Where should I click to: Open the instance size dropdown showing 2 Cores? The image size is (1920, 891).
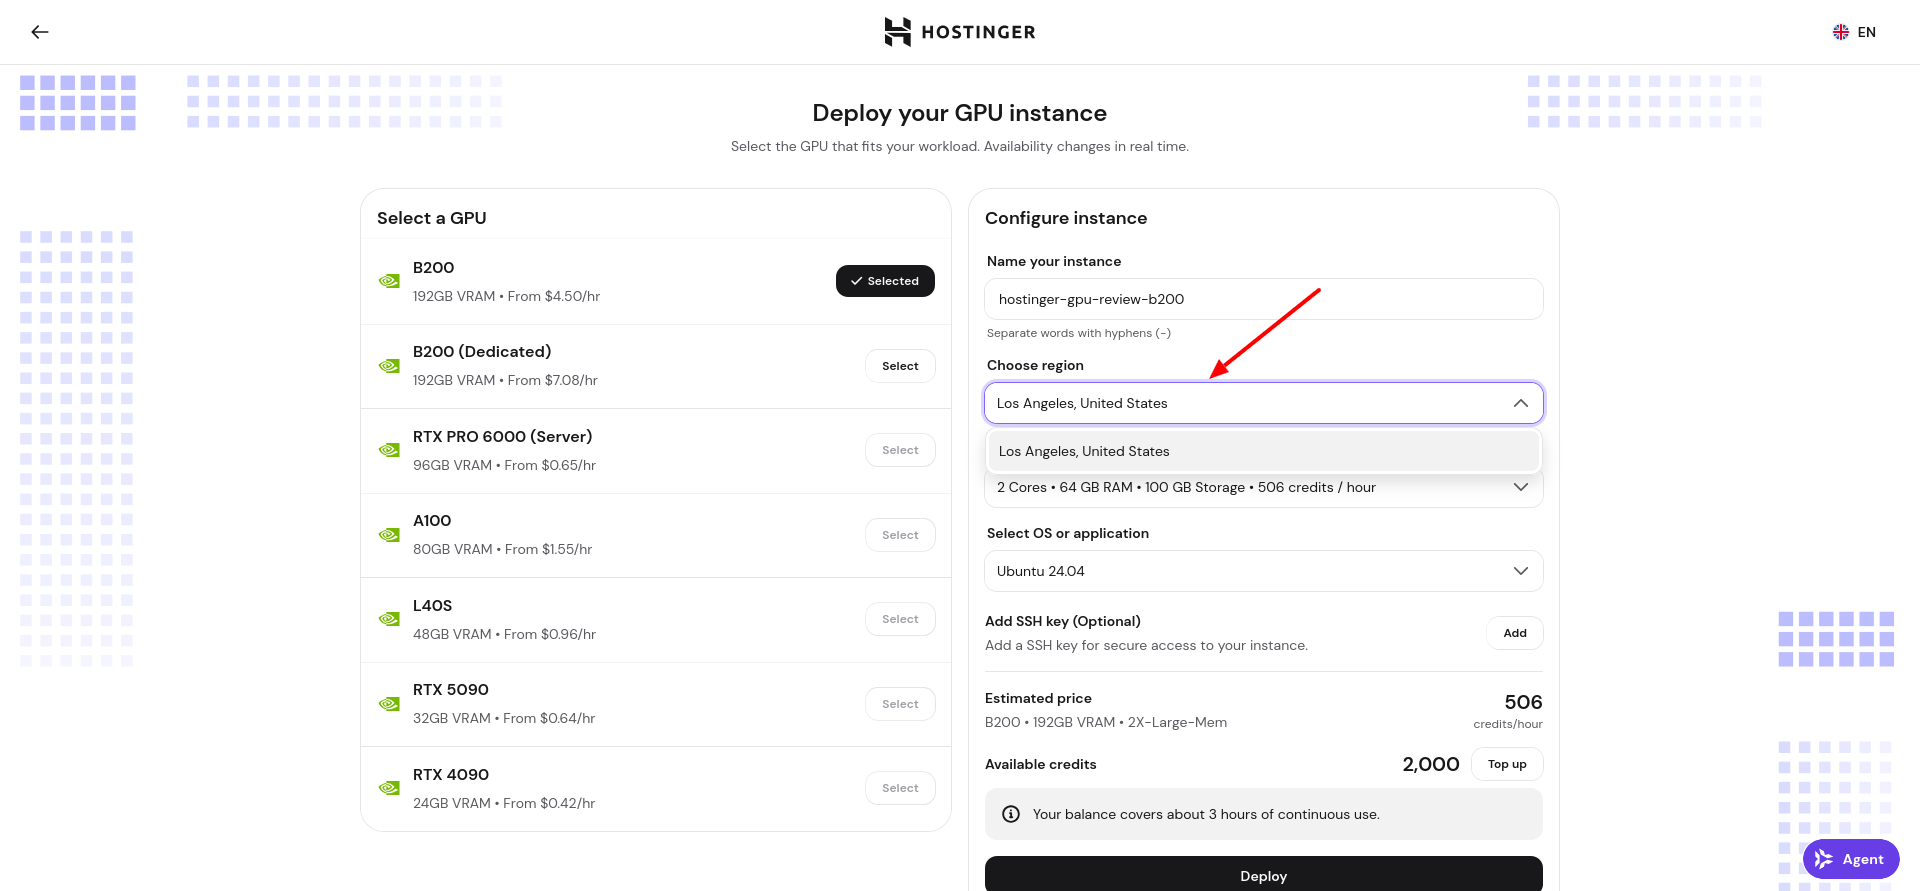coord(1264,488)
